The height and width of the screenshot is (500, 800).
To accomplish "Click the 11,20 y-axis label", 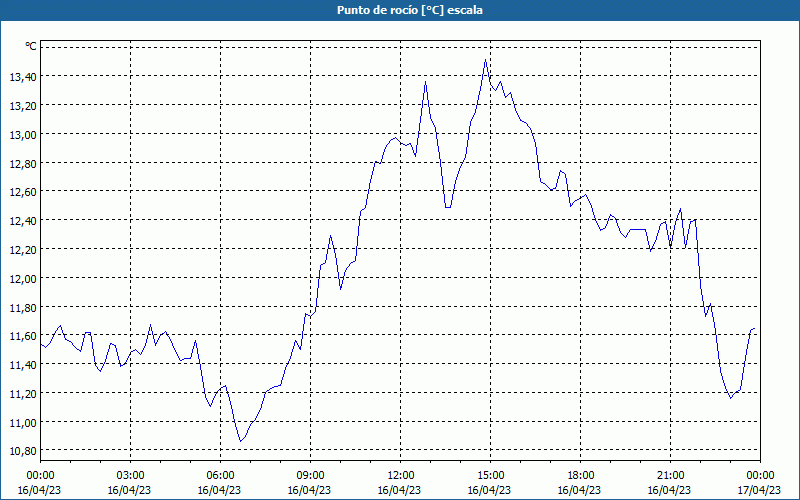I will (23, 394).
